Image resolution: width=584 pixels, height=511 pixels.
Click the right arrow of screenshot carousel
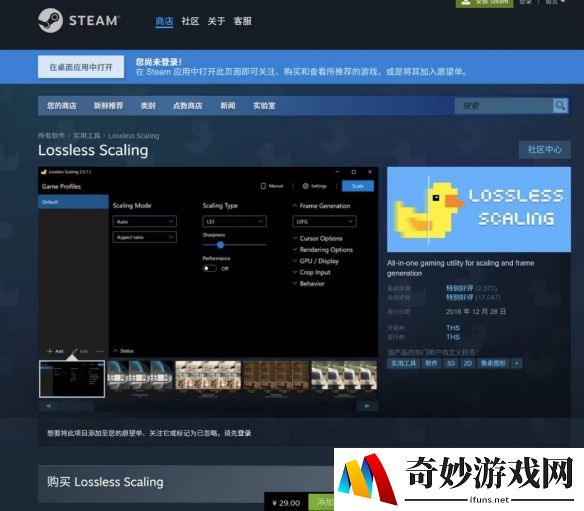pos(367,406)
